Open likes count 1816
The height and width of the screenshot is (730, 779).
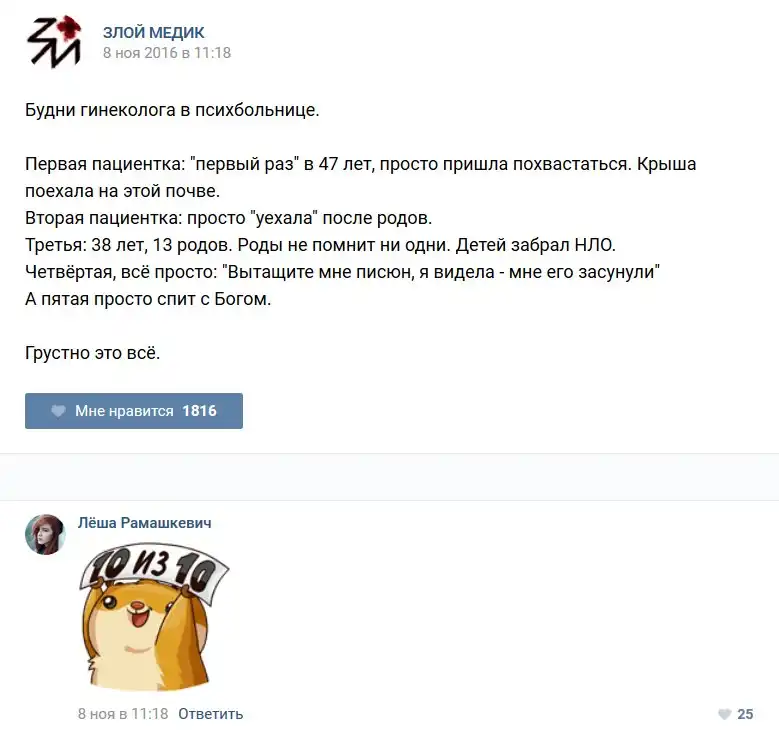[199, 411]
